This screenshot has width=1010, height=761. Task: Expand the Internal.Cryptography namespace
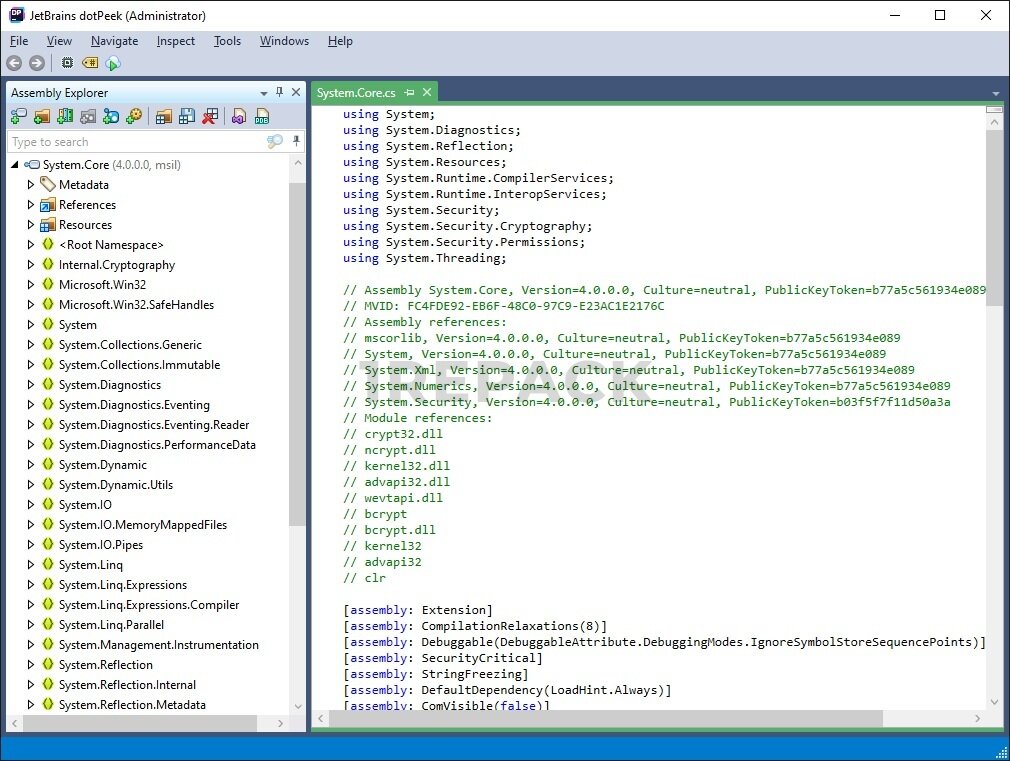point(30,265)
